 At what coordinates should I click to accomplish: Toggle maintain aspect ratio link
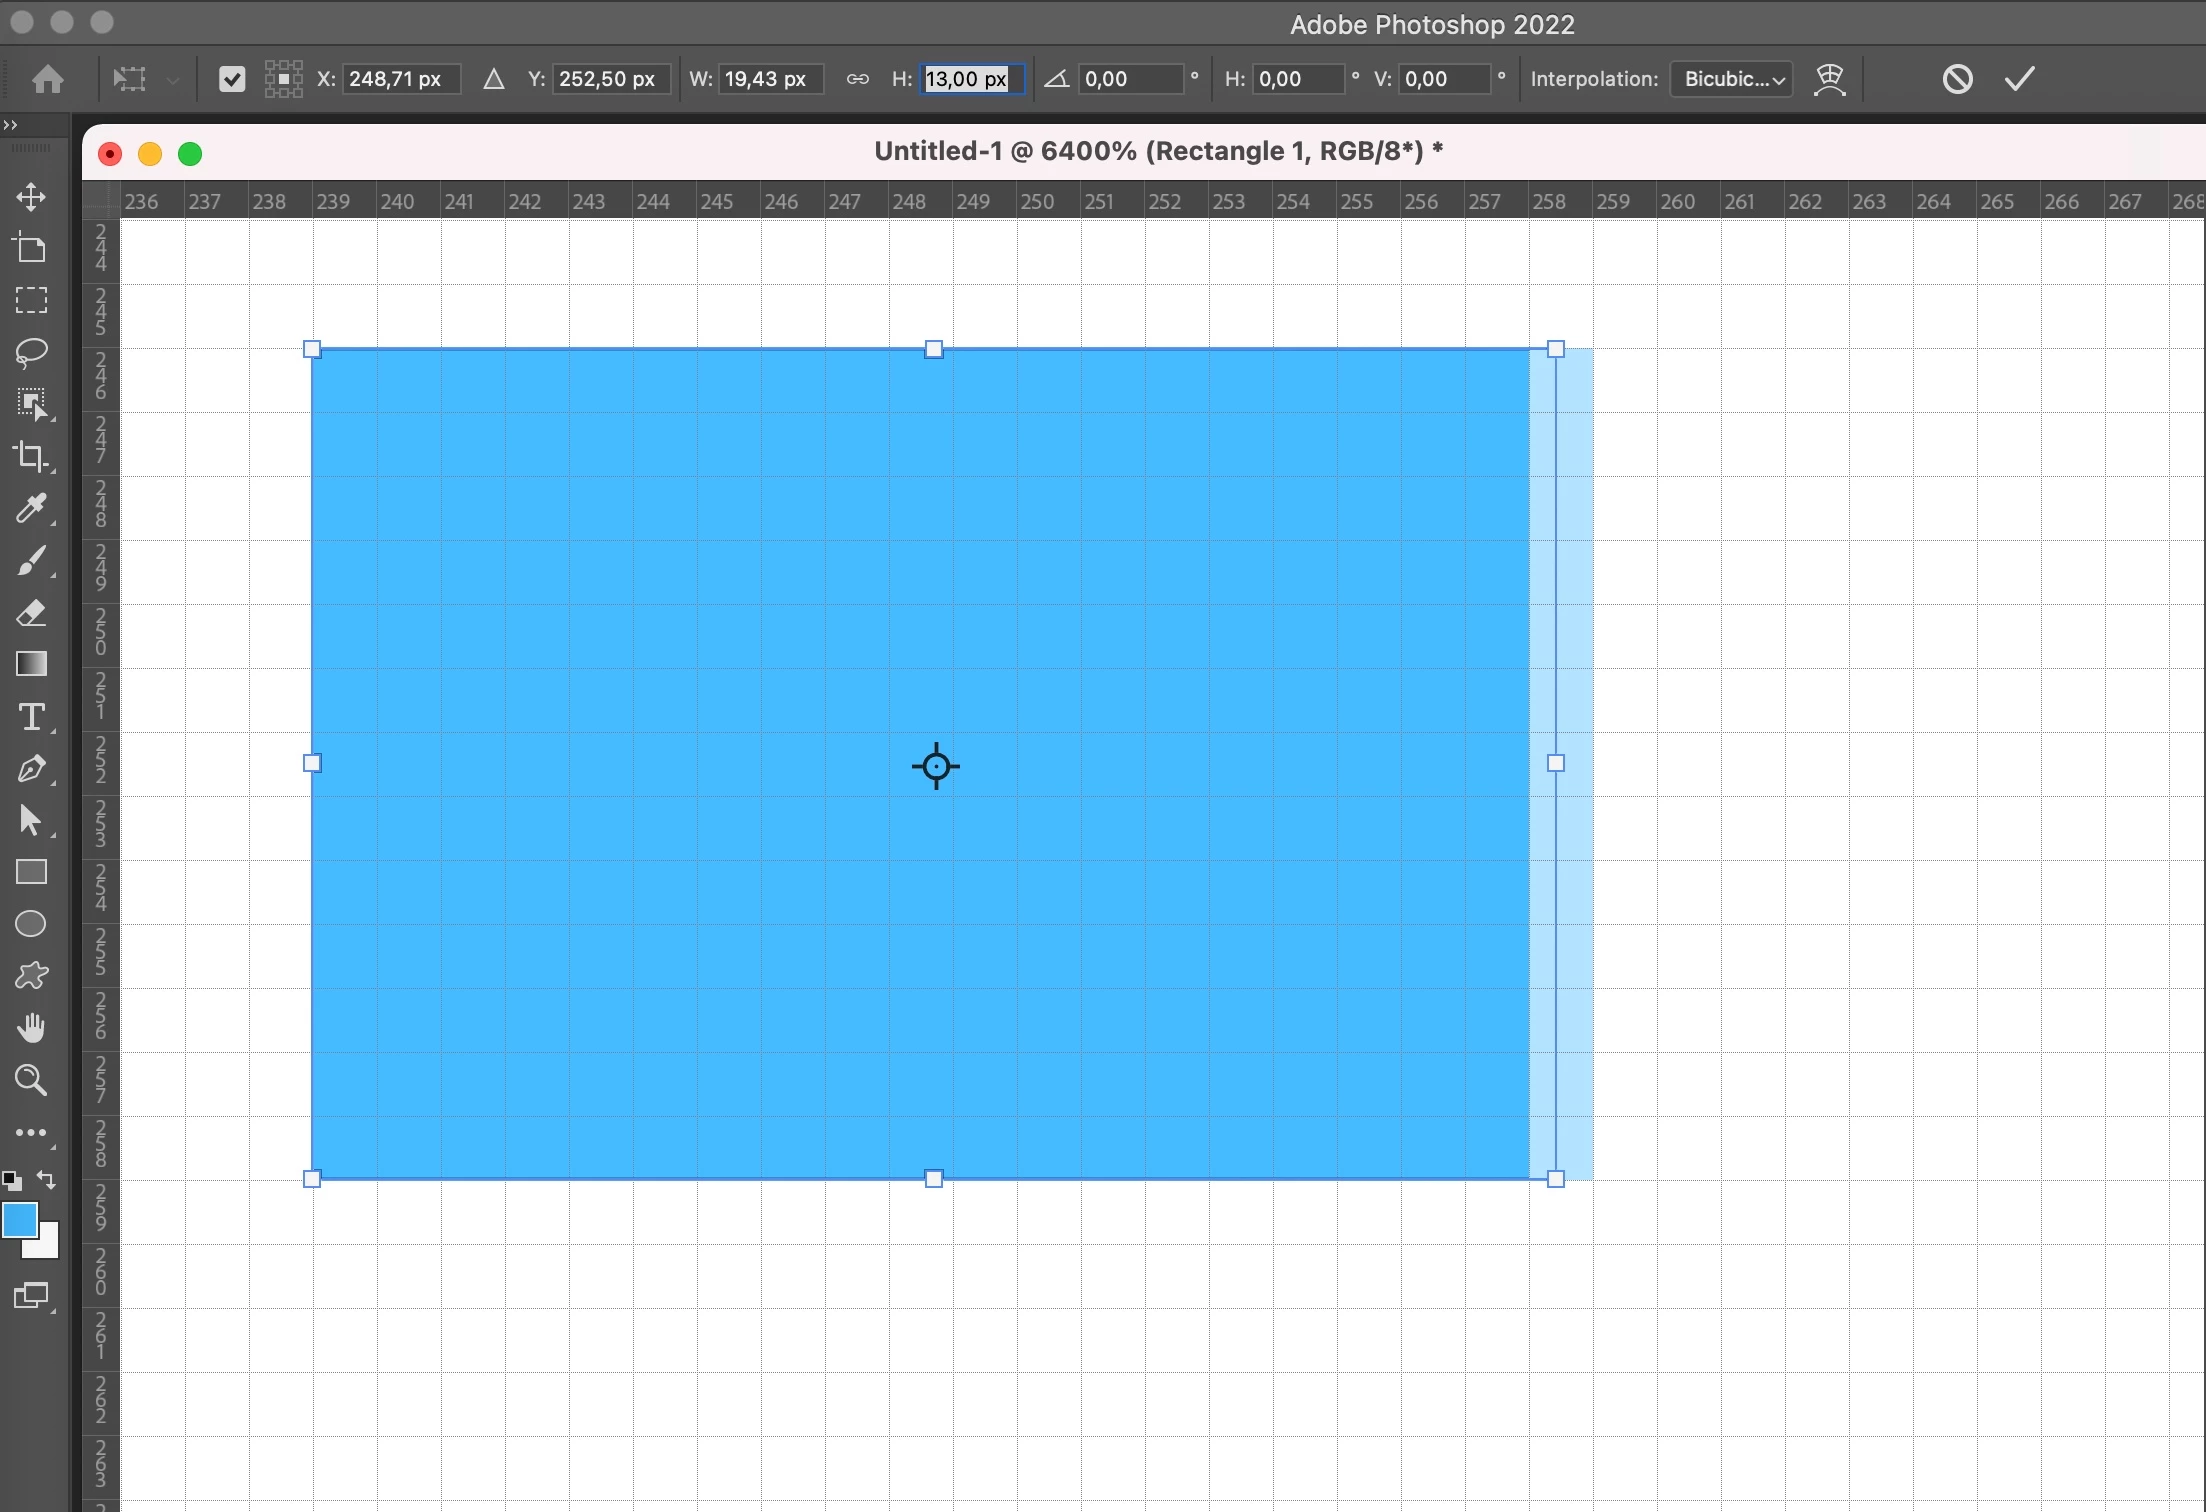(857, 79)
